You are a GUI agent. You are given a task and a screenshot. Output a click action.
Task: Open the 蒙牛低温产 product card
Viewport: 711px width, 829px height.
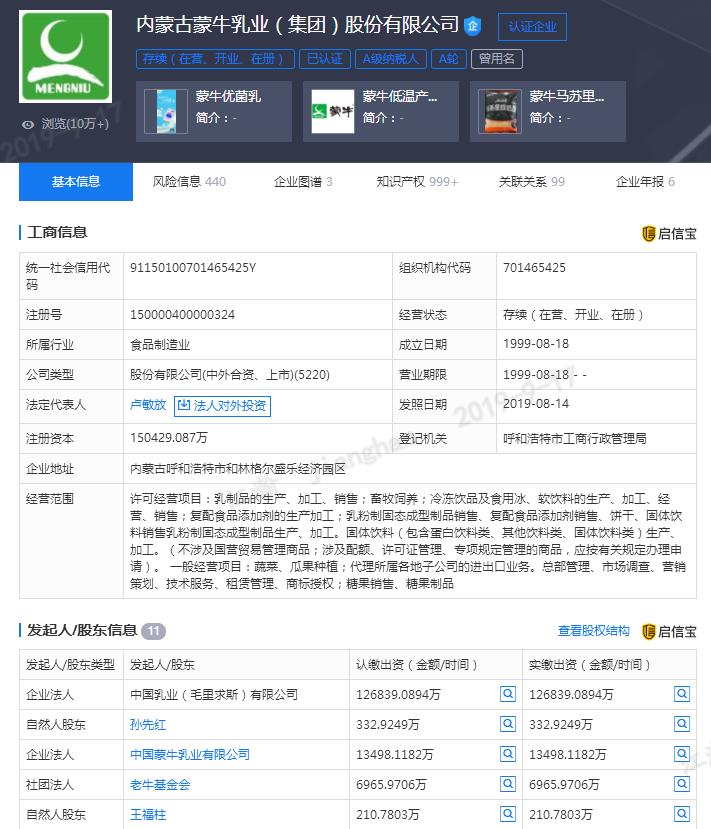[x=381, y=111]
